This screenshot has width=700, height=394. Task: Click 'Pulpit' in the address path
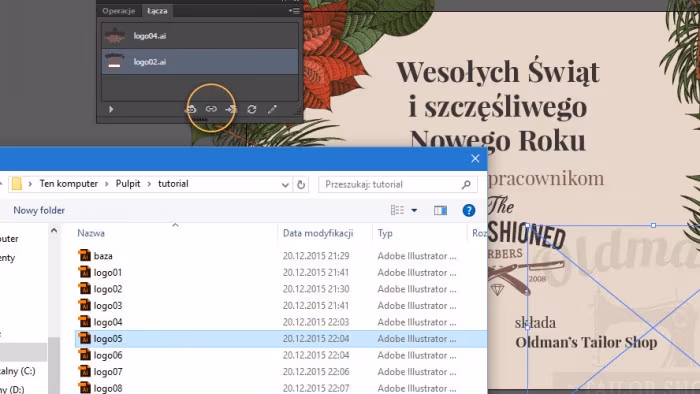(128, 184)
